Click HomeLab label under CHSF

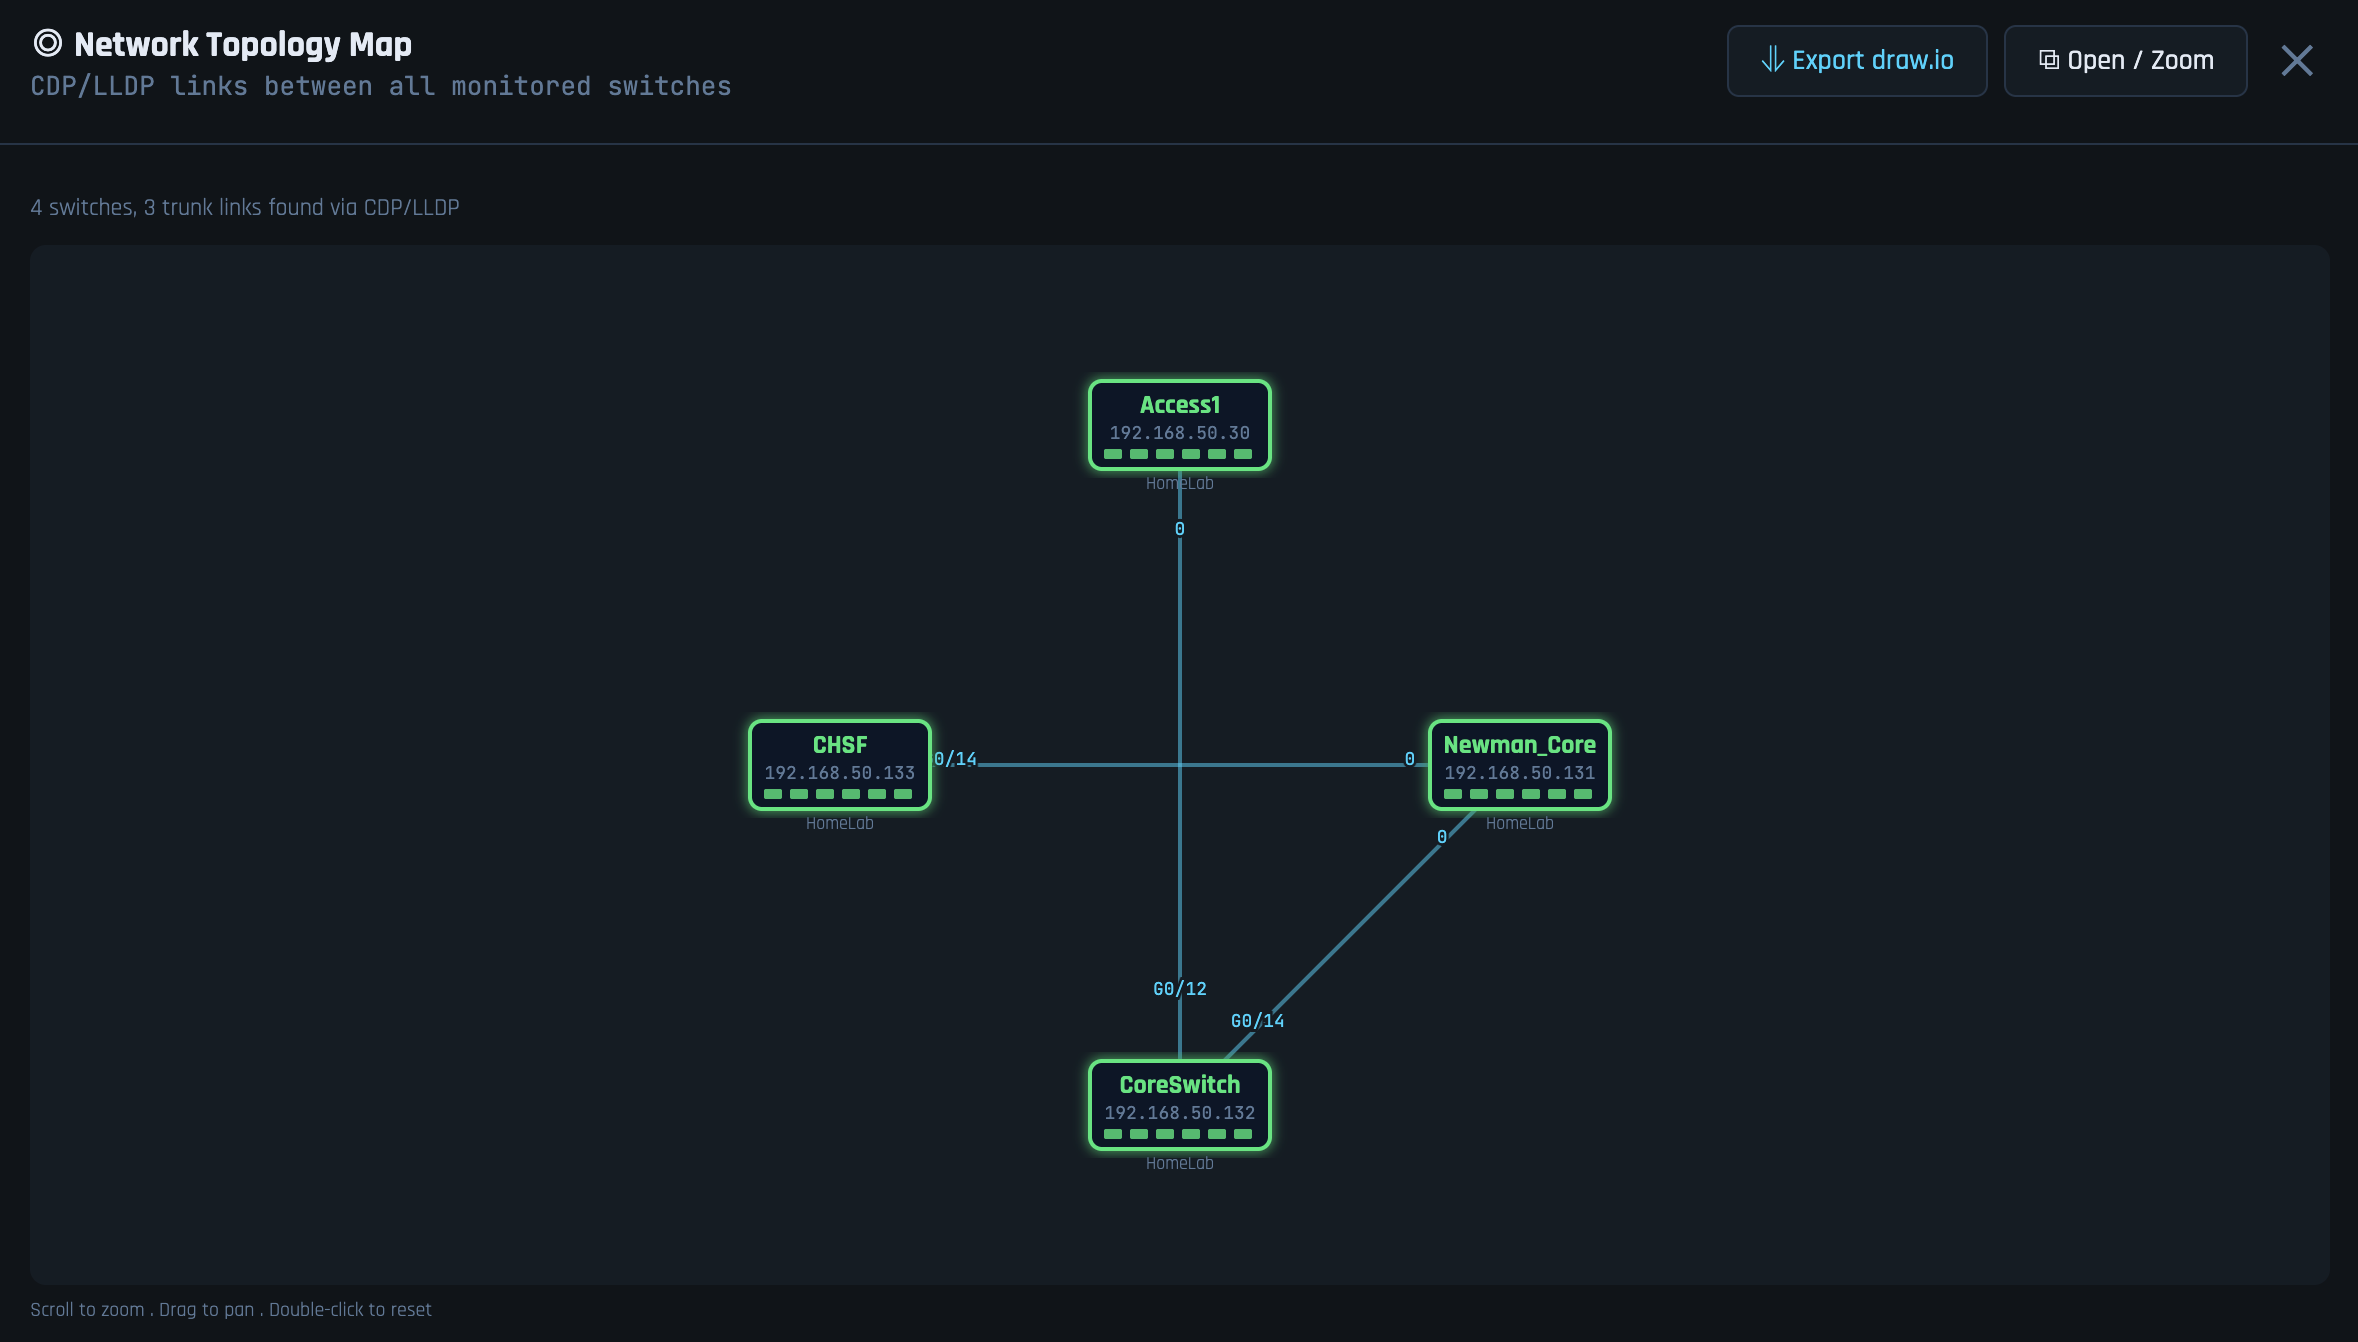point(839,823)
